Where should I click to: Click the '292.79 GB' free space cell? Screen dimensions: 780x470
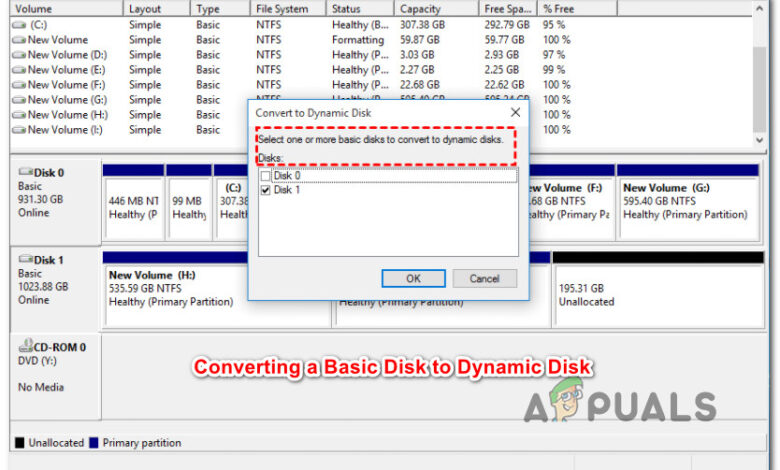[x=507, y=25]
